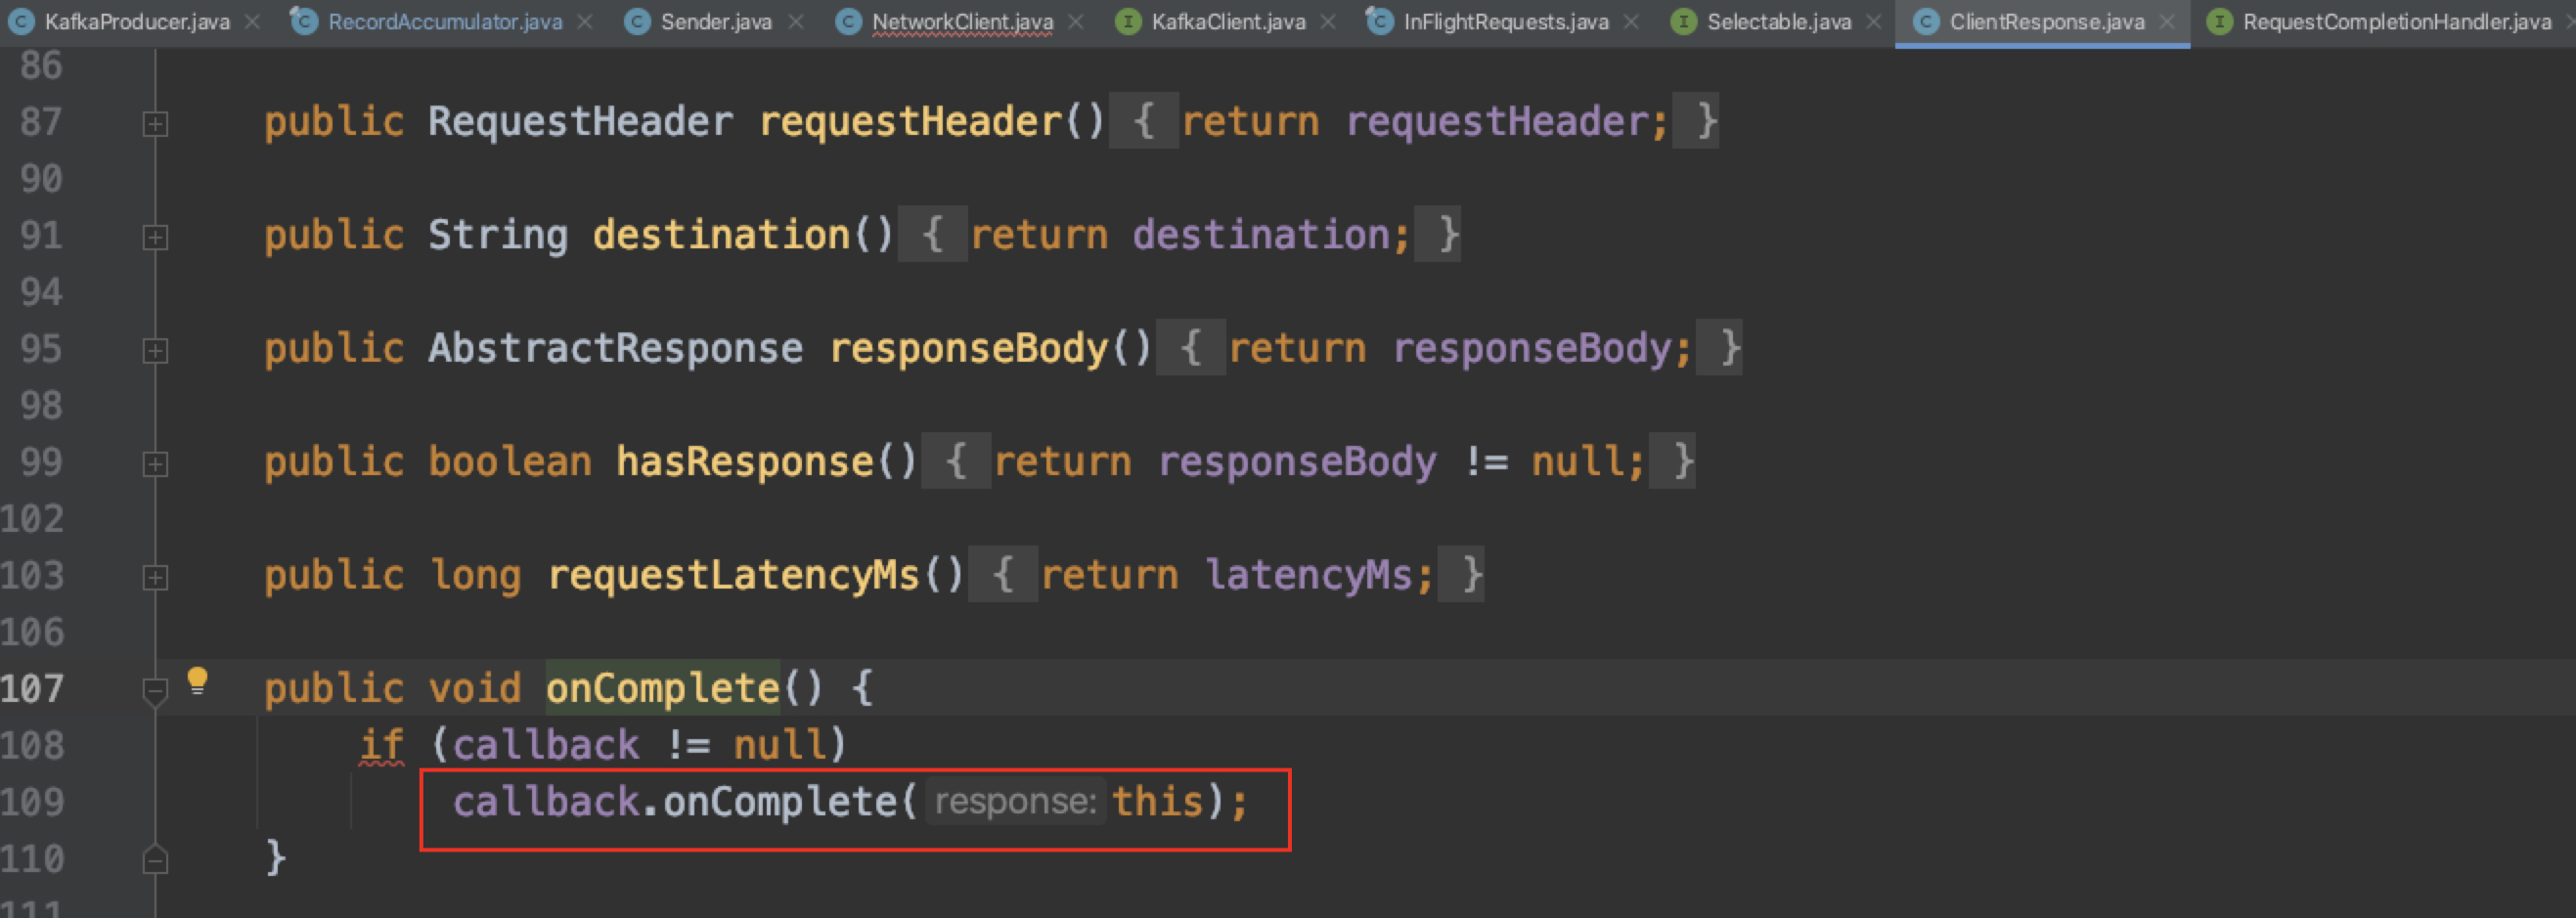Close the InFlightRequests.java tab

(x=1631, y=22)
